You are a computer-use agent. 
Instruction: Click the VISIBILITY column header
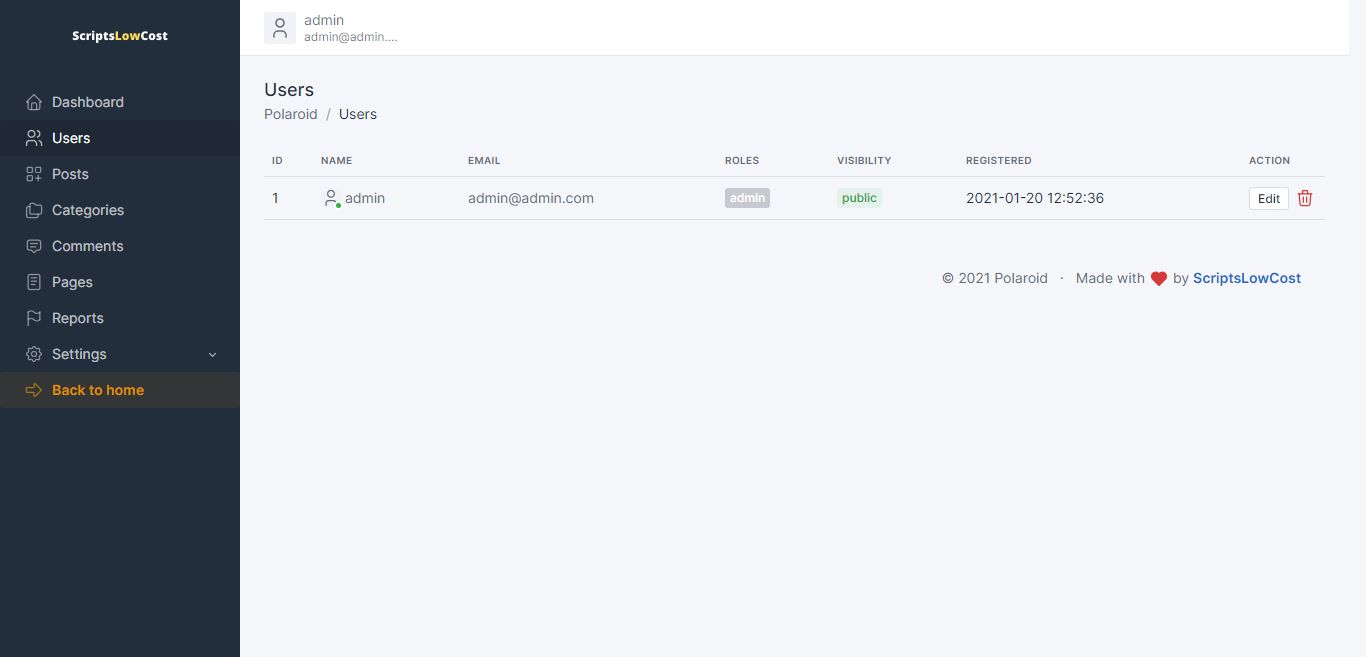point(864,160)
